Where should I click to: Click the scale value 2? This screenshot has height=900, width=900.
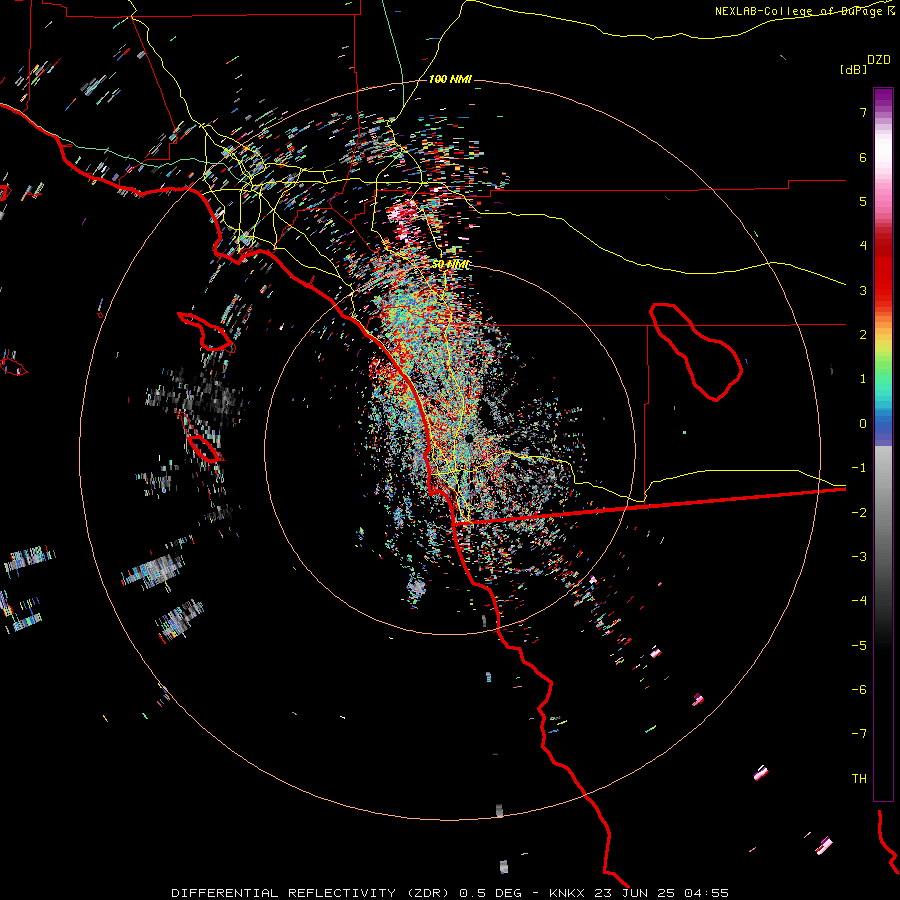[863, 335]
